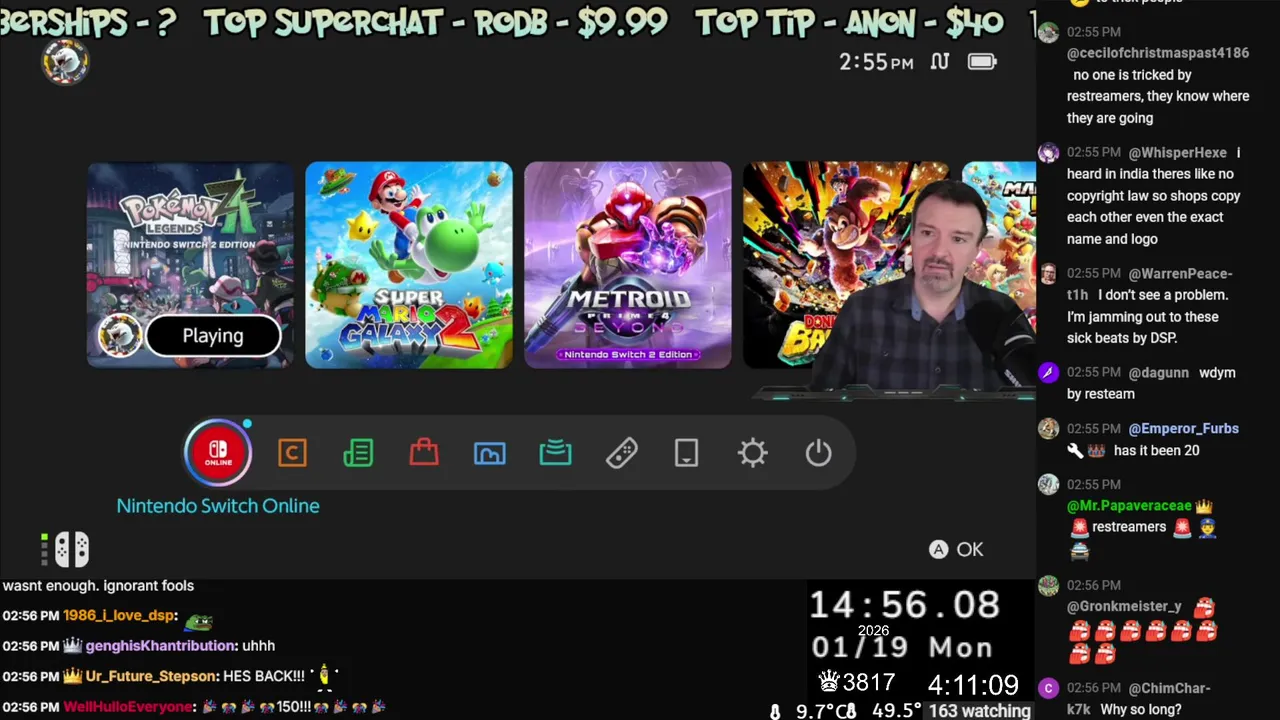Image resolution: width=1280 pixels, height=720 pixels.
Task: Click the battery indicator icon
Action: (x=982, y=62)
